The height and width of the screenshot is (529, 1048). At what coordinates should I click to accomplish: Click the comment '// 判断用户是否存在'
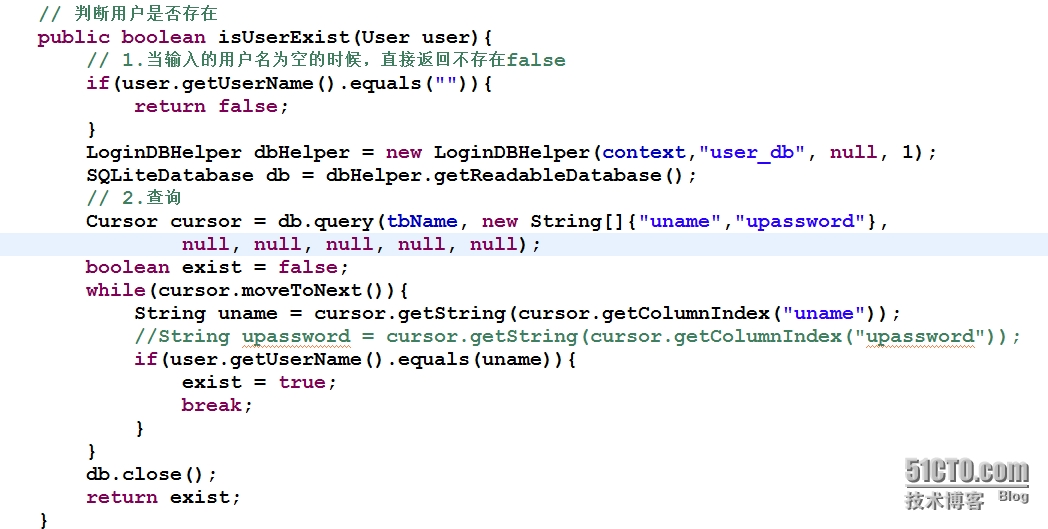128,13
